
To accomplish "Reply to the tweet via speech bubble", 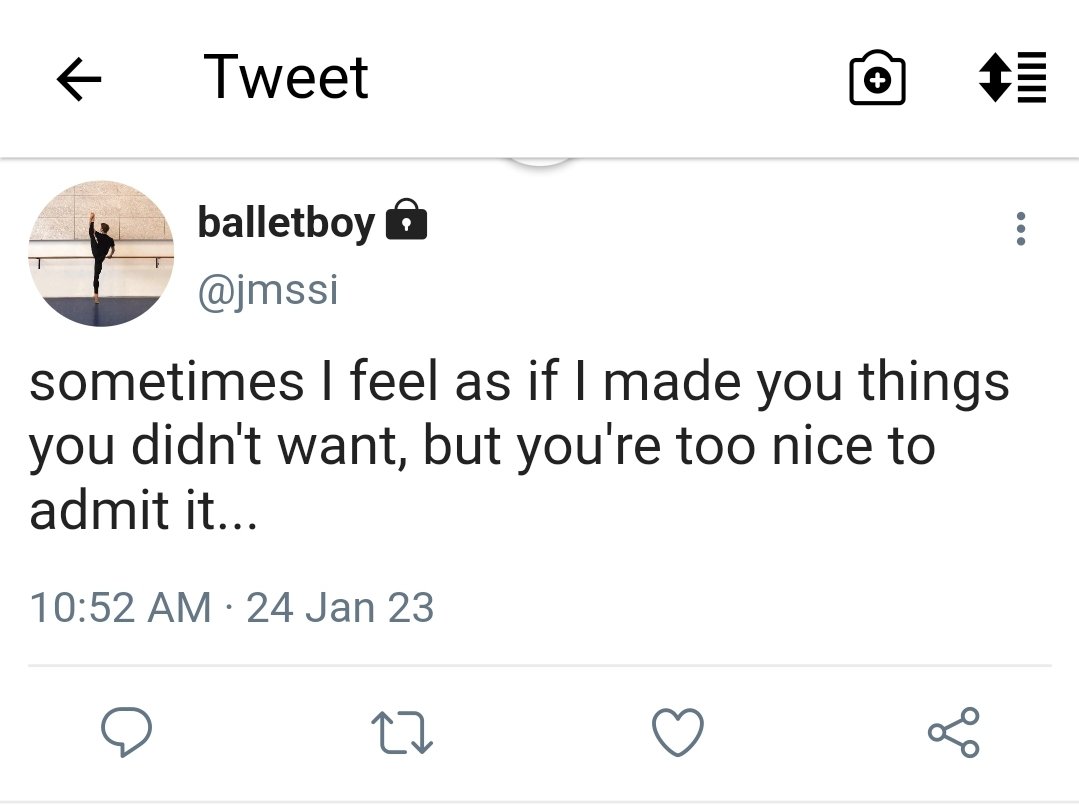I will coord(126,732).
